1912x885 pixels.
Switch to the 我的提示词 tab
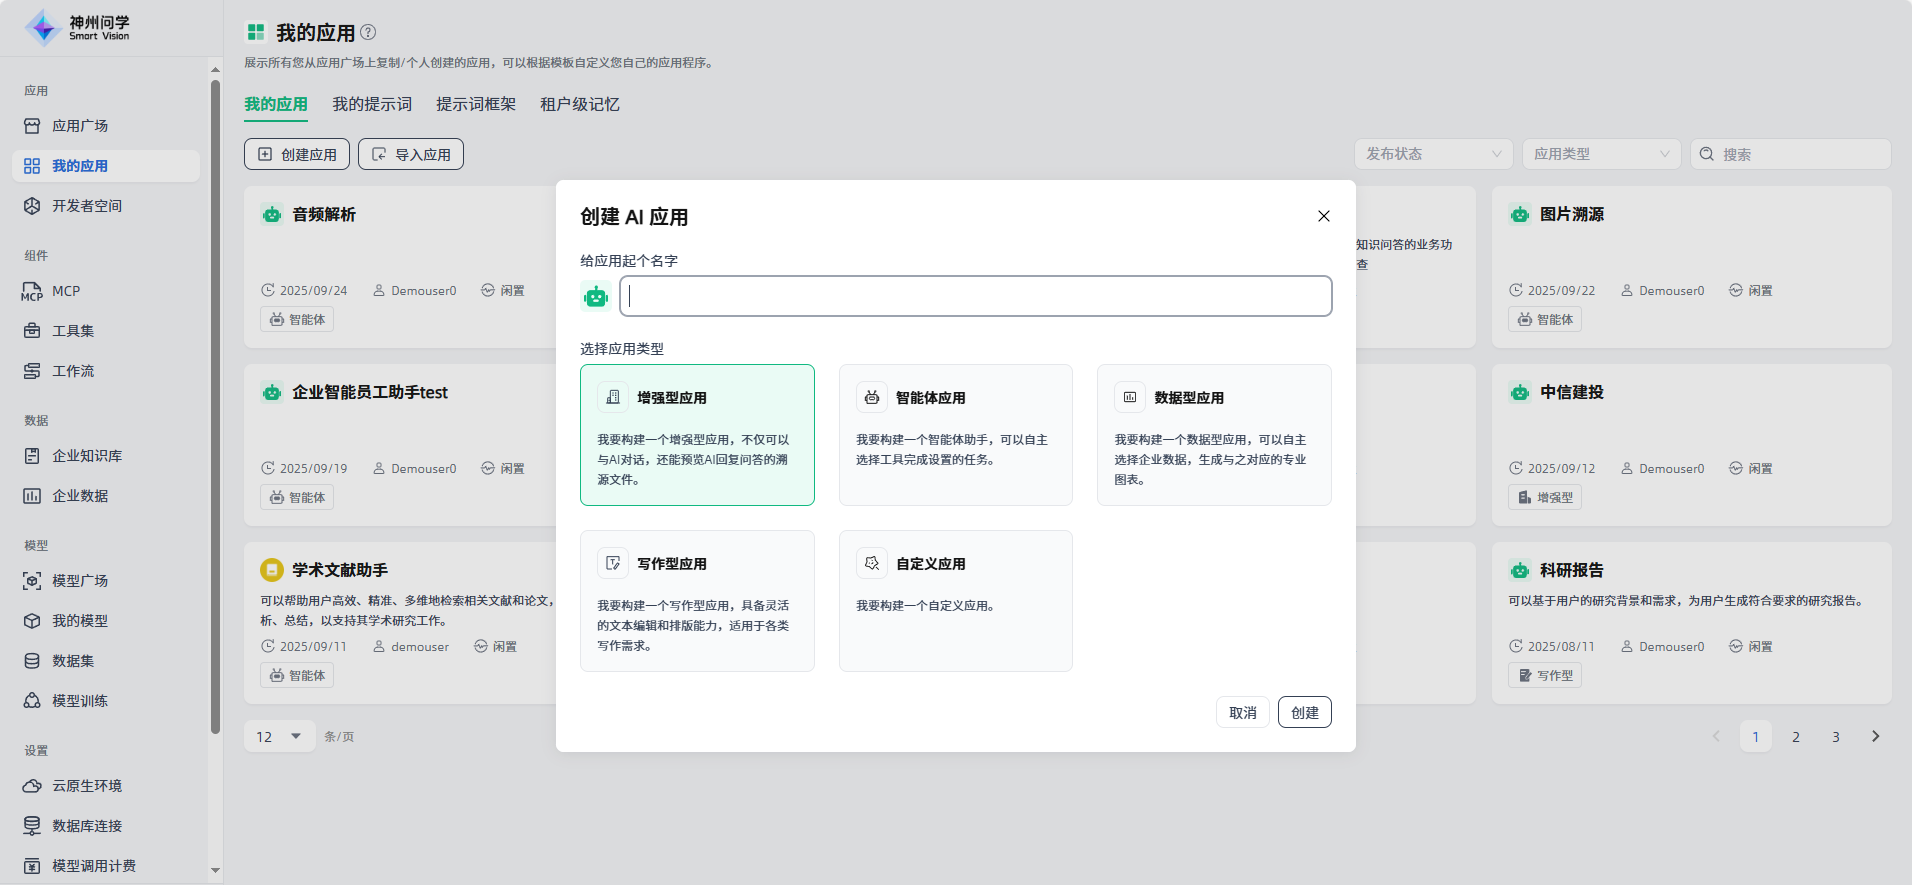coord(372,104)
